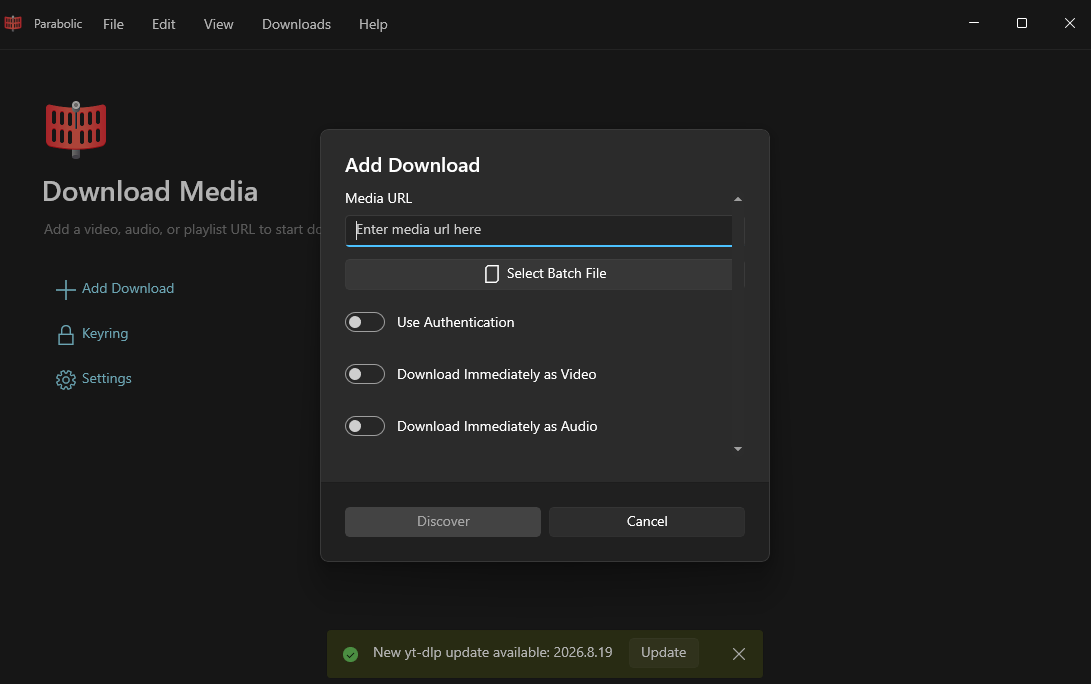Image resolution: width=1091 pixels, height=684 pixels.
Task: Click the lock icon beside Keyring
Action: click(65, 335)
